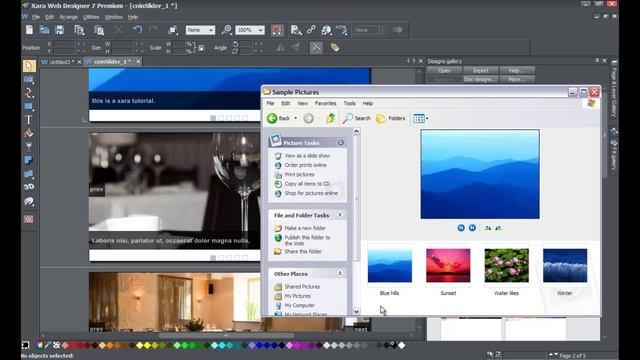
Task: Click the Redo arrow
Action: (x=153, y=30)
